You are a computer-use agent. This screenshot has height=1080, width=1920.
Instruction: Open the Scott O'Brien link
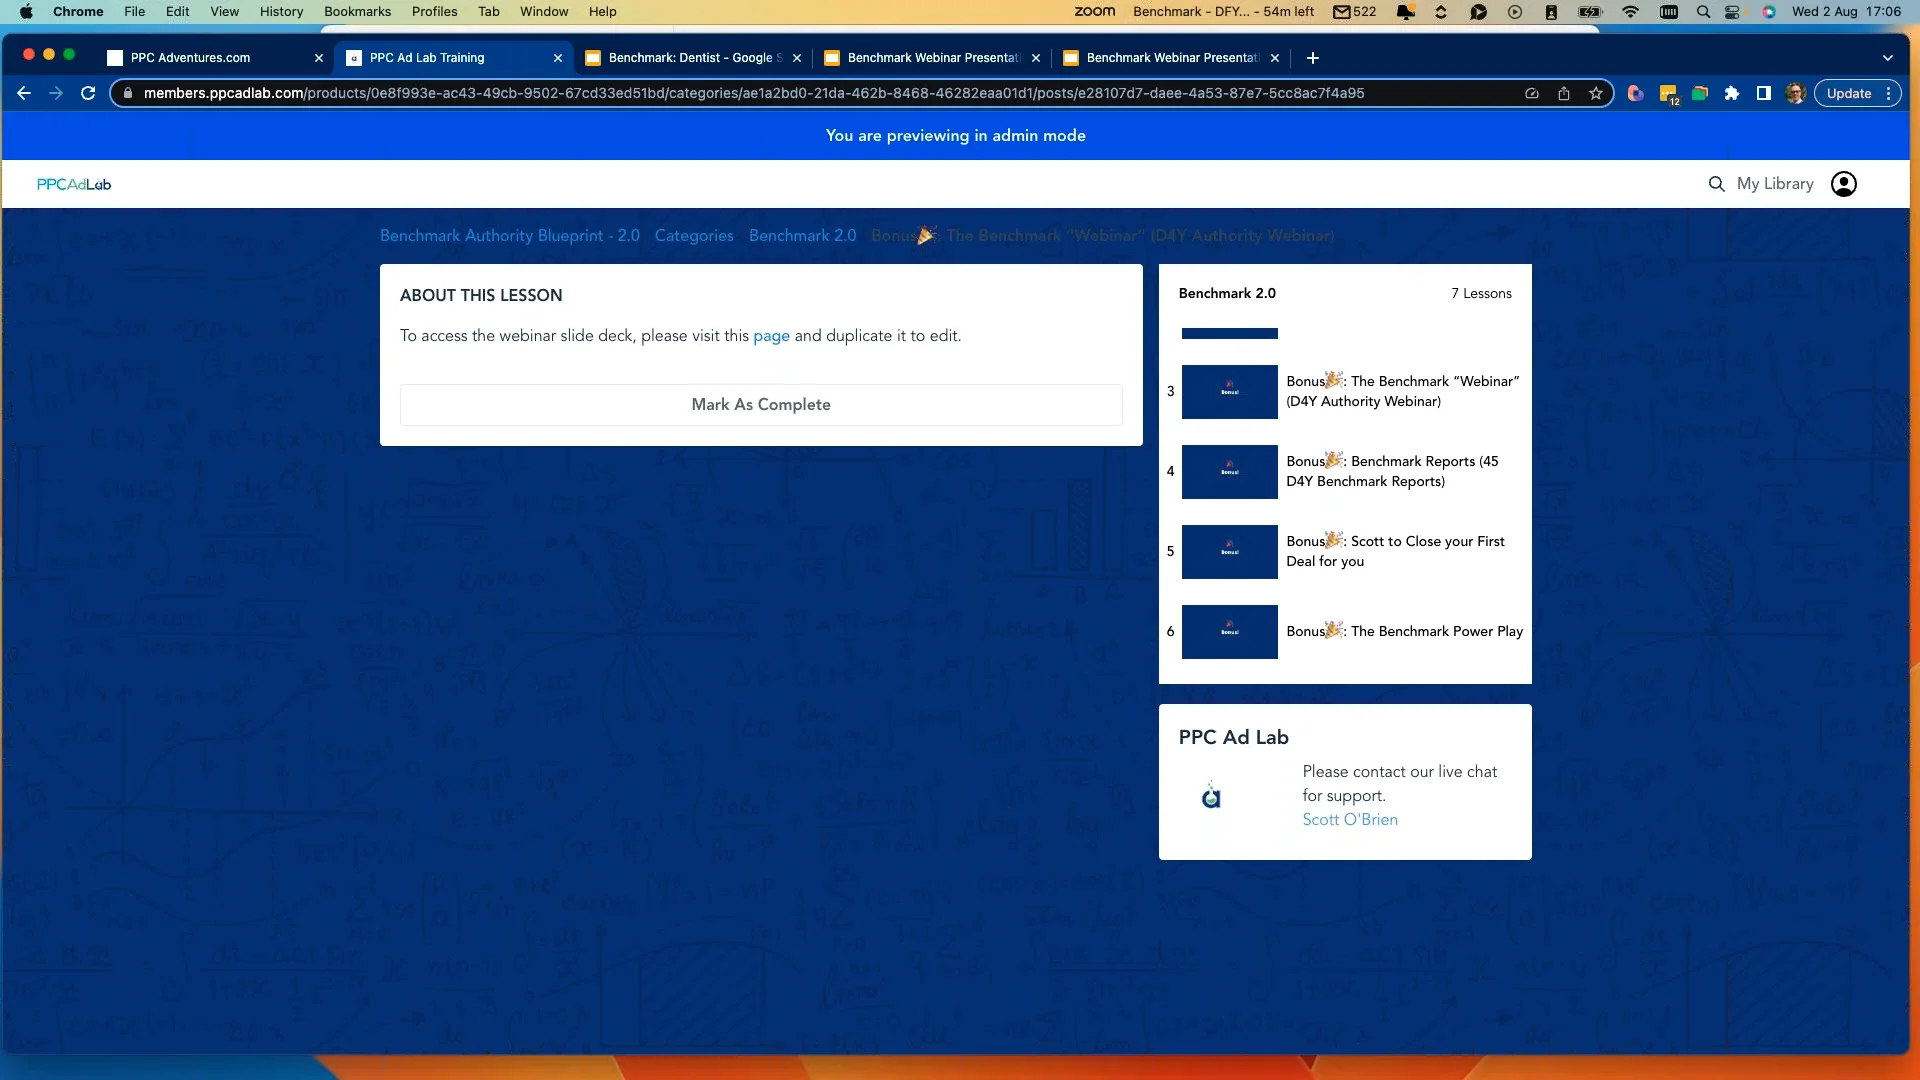1350,819
